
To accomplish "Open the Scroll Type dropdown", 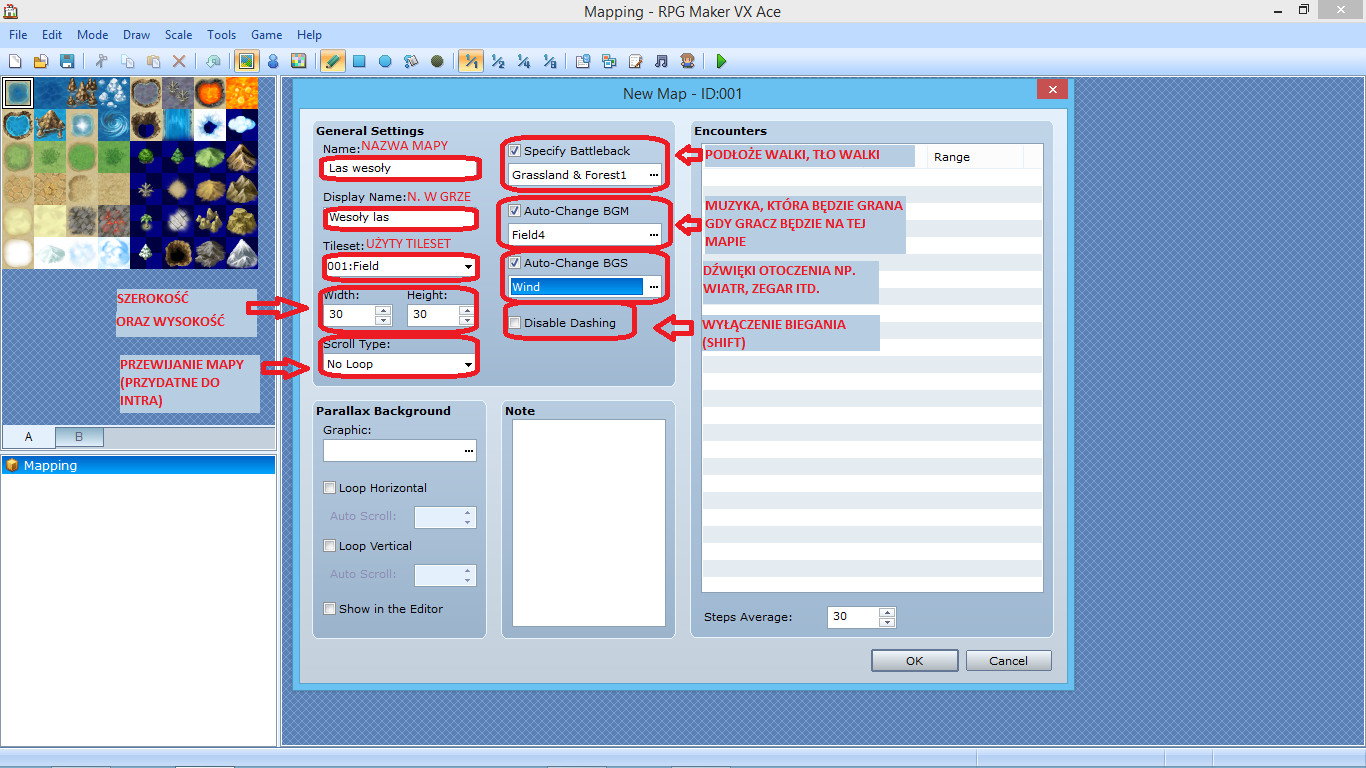I will pyautogui.click(x=400, y=364).
